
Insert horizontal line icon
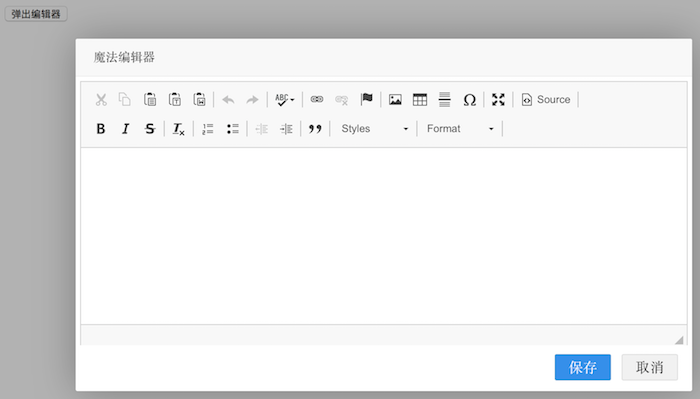(445, 100)
